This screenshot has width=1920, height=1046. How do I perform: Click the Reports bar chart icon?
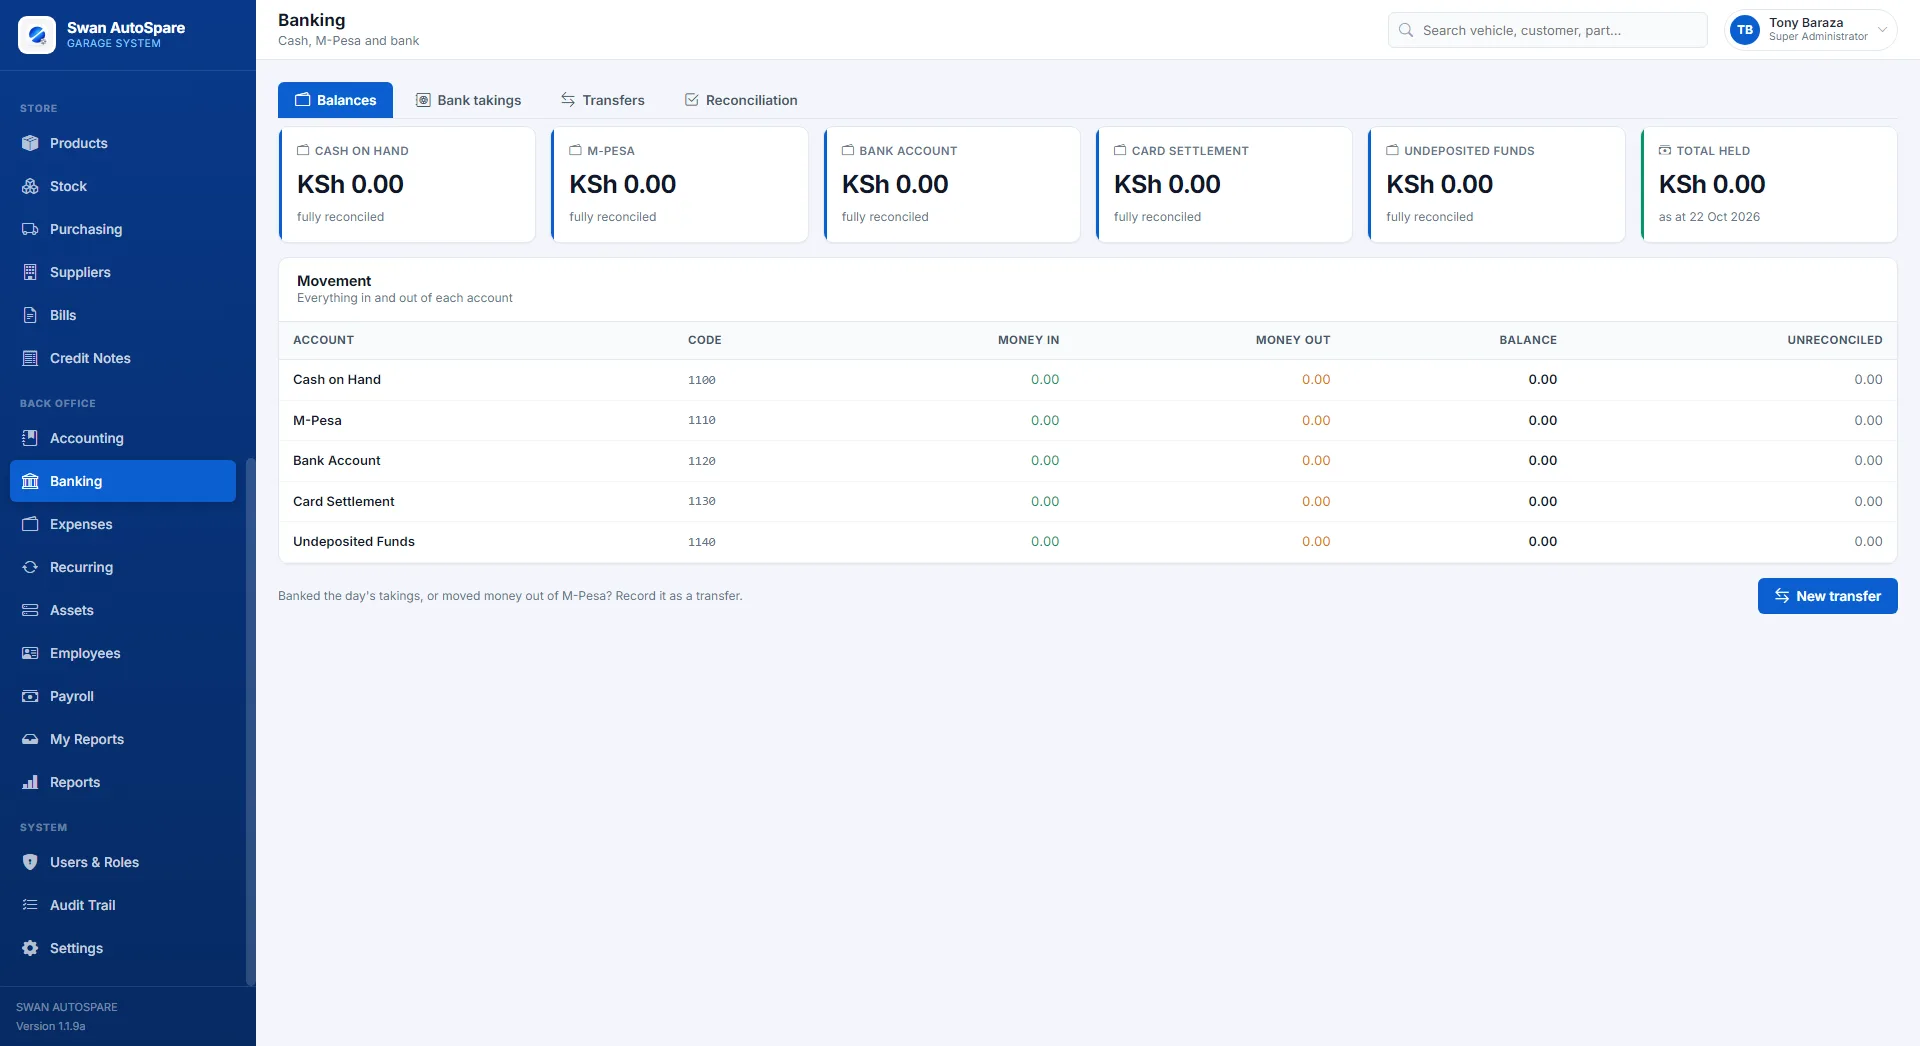point(30,782)
